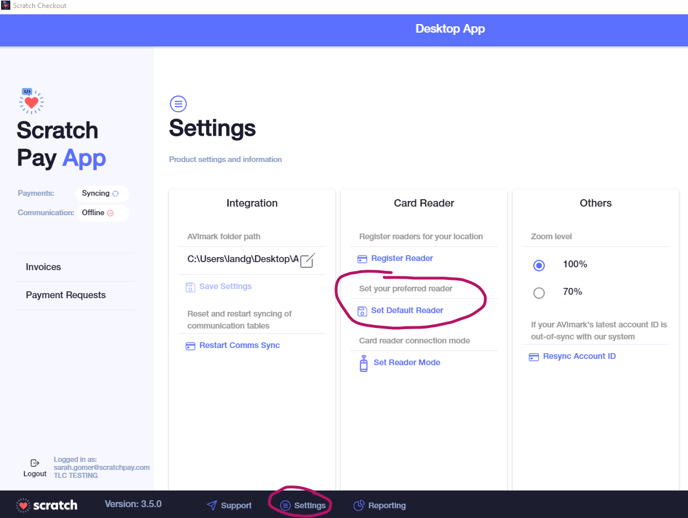The height and width of the screenshot is (518, 688).
Task: Click the Version: 3.5.0 text
Action: [x=133, y=504]
